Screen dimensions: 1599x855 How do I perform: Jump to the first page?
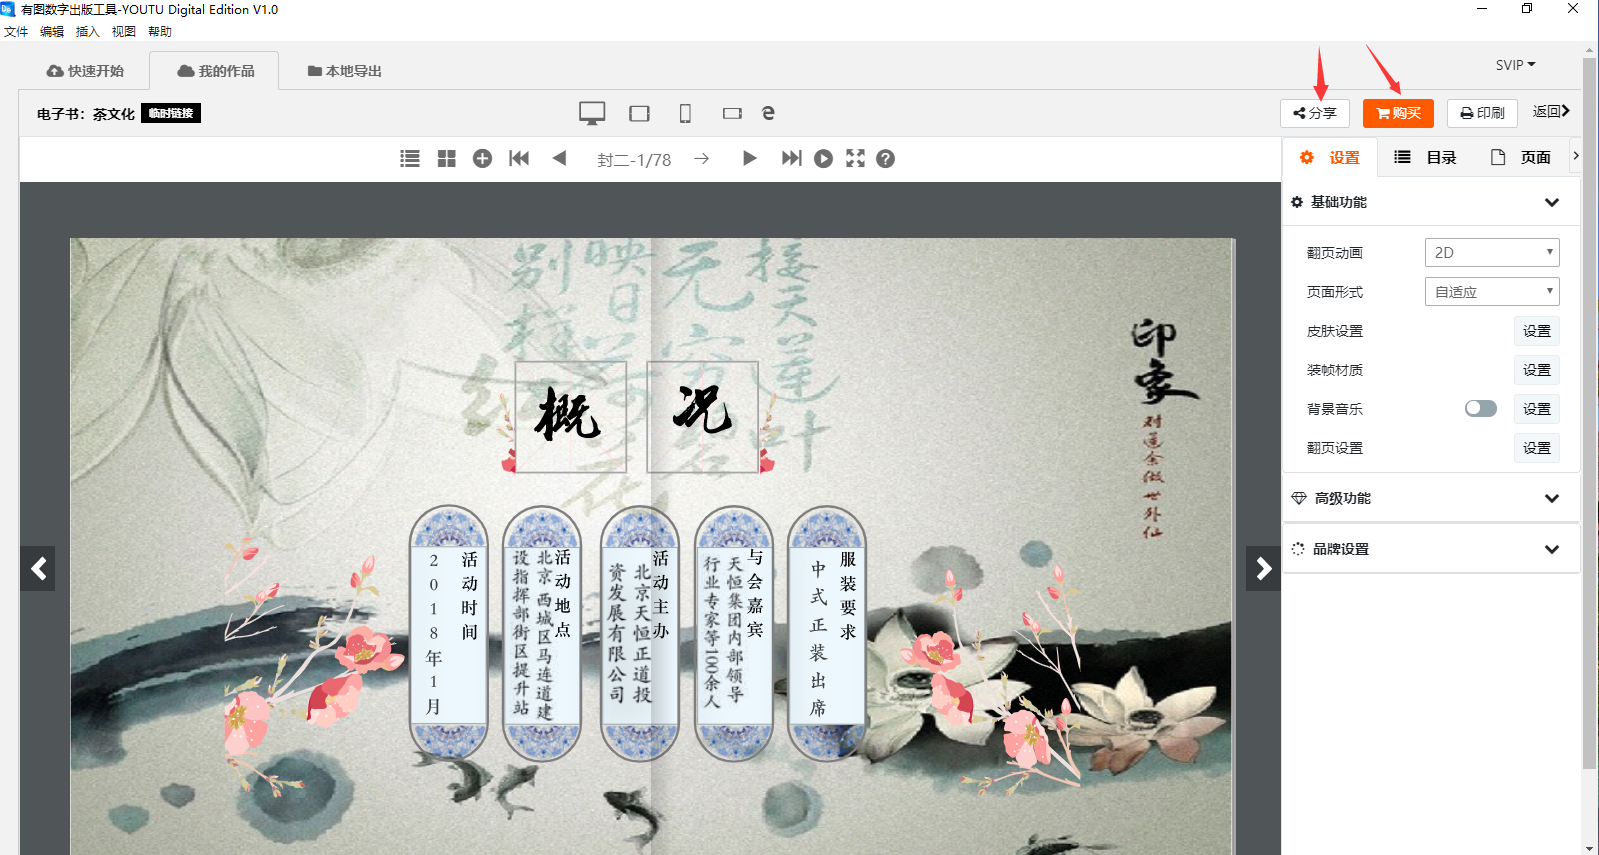(519, 159)
